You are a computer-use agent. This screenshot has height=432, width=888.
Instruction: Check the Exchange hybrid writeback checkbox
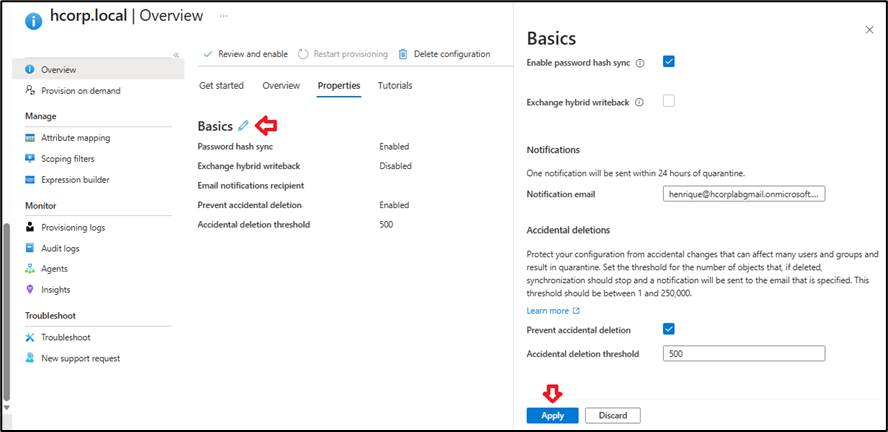pyautogui.click(x=669, y=101)
